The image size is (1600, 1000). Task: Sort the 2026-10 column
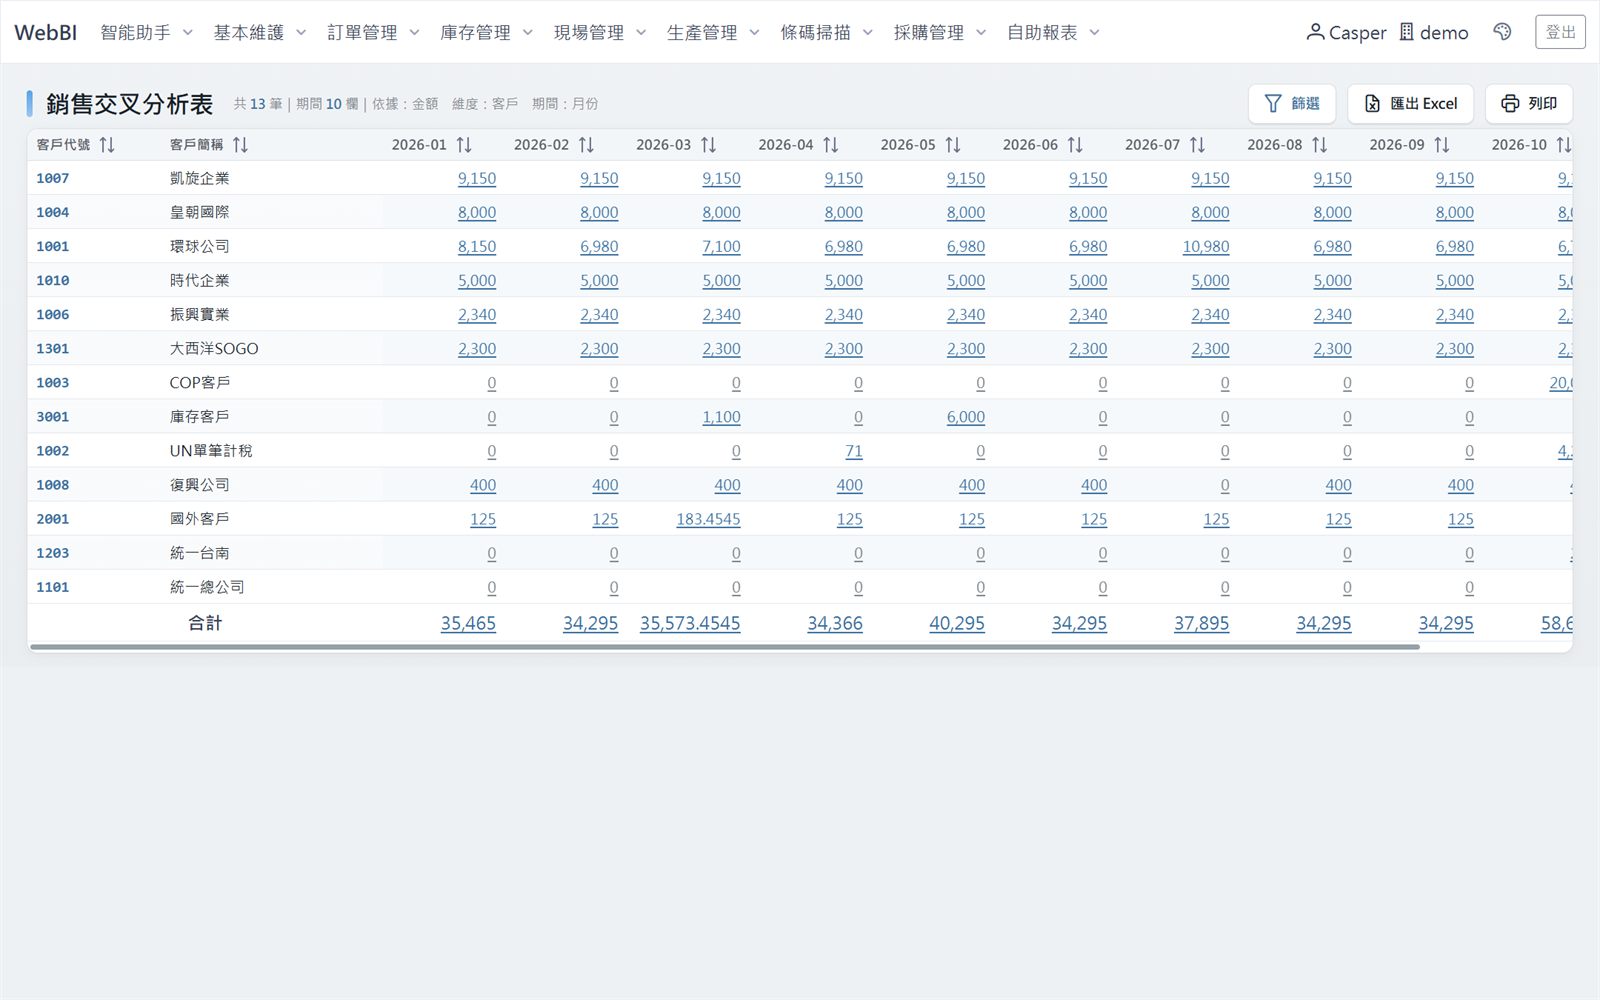[x=1563, y=145]
